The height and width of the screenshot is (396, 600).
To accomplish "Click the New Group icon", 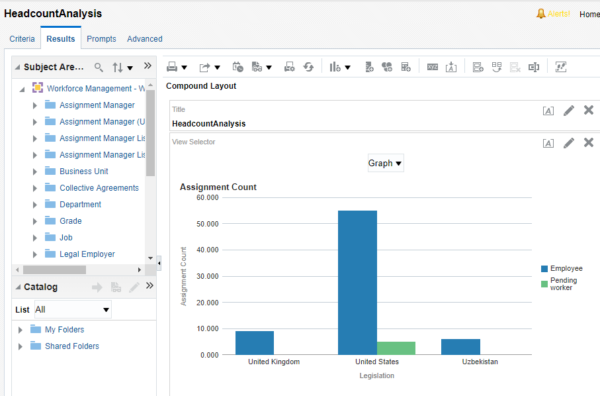I will (369, 67).
